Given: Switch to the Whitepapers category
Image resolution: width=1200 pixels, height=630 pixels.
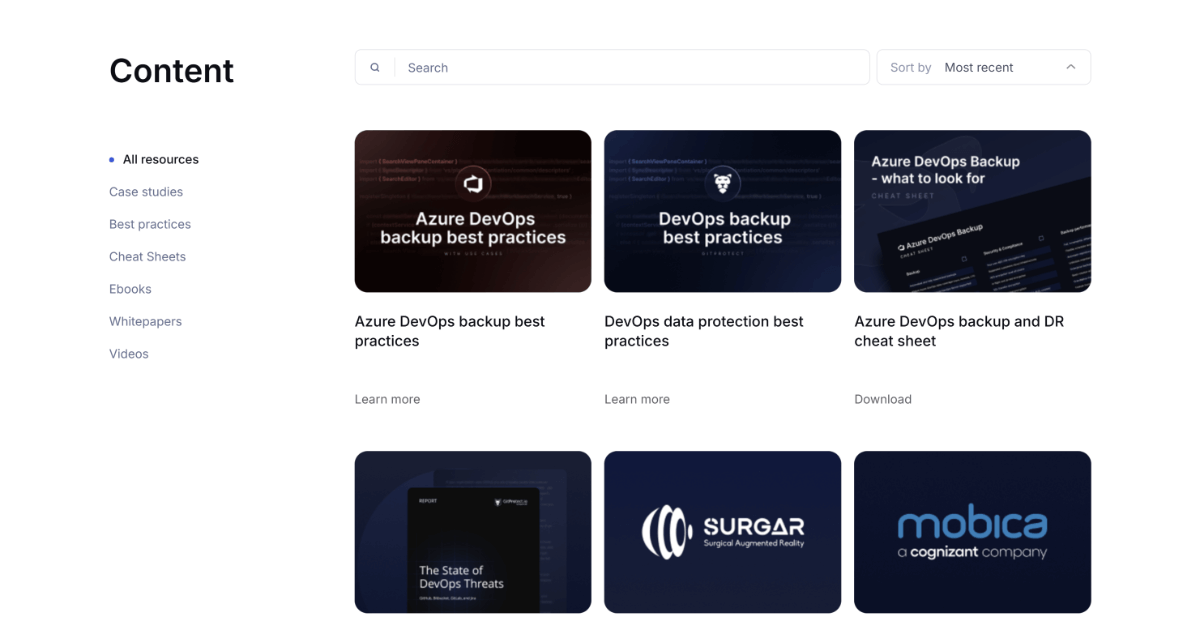Looking at the screenshot, I should pyautogui.click(x=145, y=321).
